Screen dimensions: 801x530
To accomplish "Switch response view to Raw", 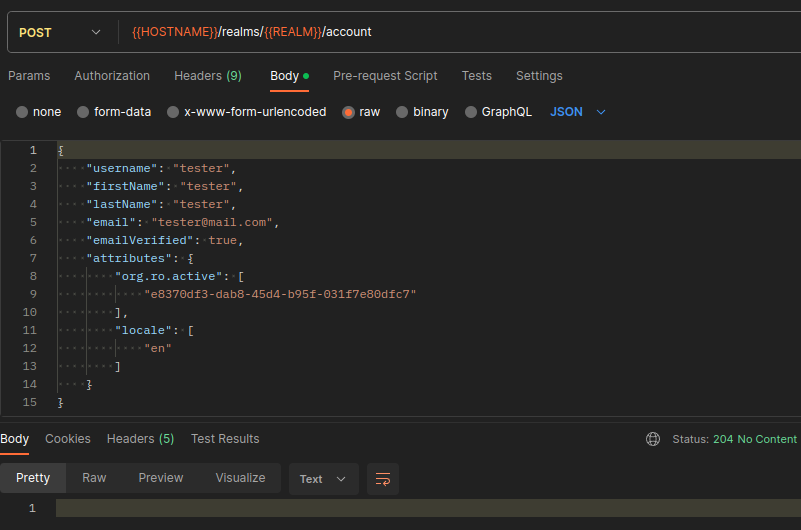I will [x=94, y=478].
